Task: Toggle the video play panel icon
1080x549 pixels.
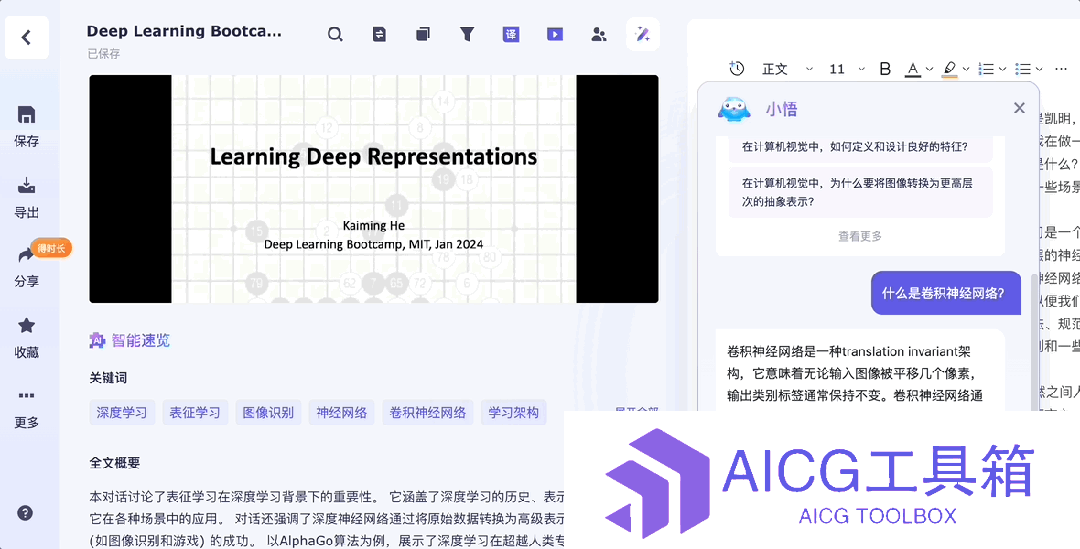Action: click(x=554, y=34)
